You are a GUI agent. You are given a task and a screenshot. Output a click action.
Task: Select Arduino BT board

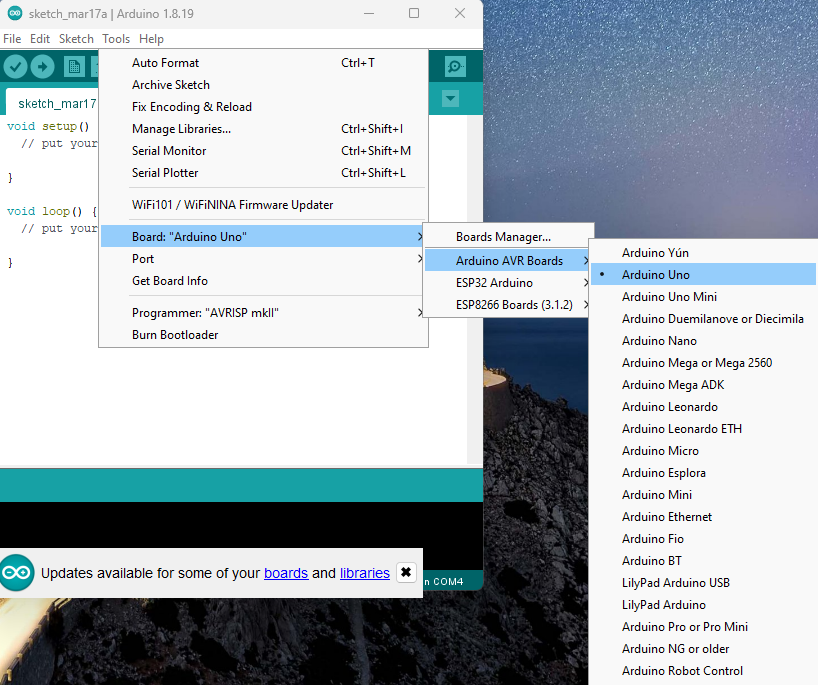pos(703,561)
